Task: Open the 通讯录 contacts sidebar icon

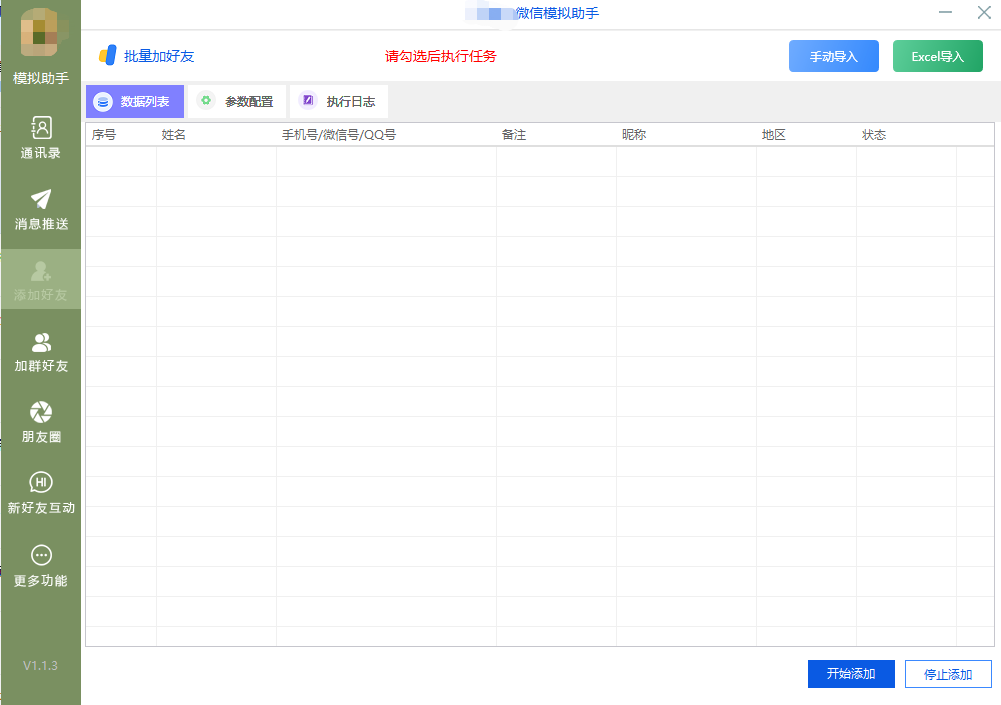Action: coord(41,128)
